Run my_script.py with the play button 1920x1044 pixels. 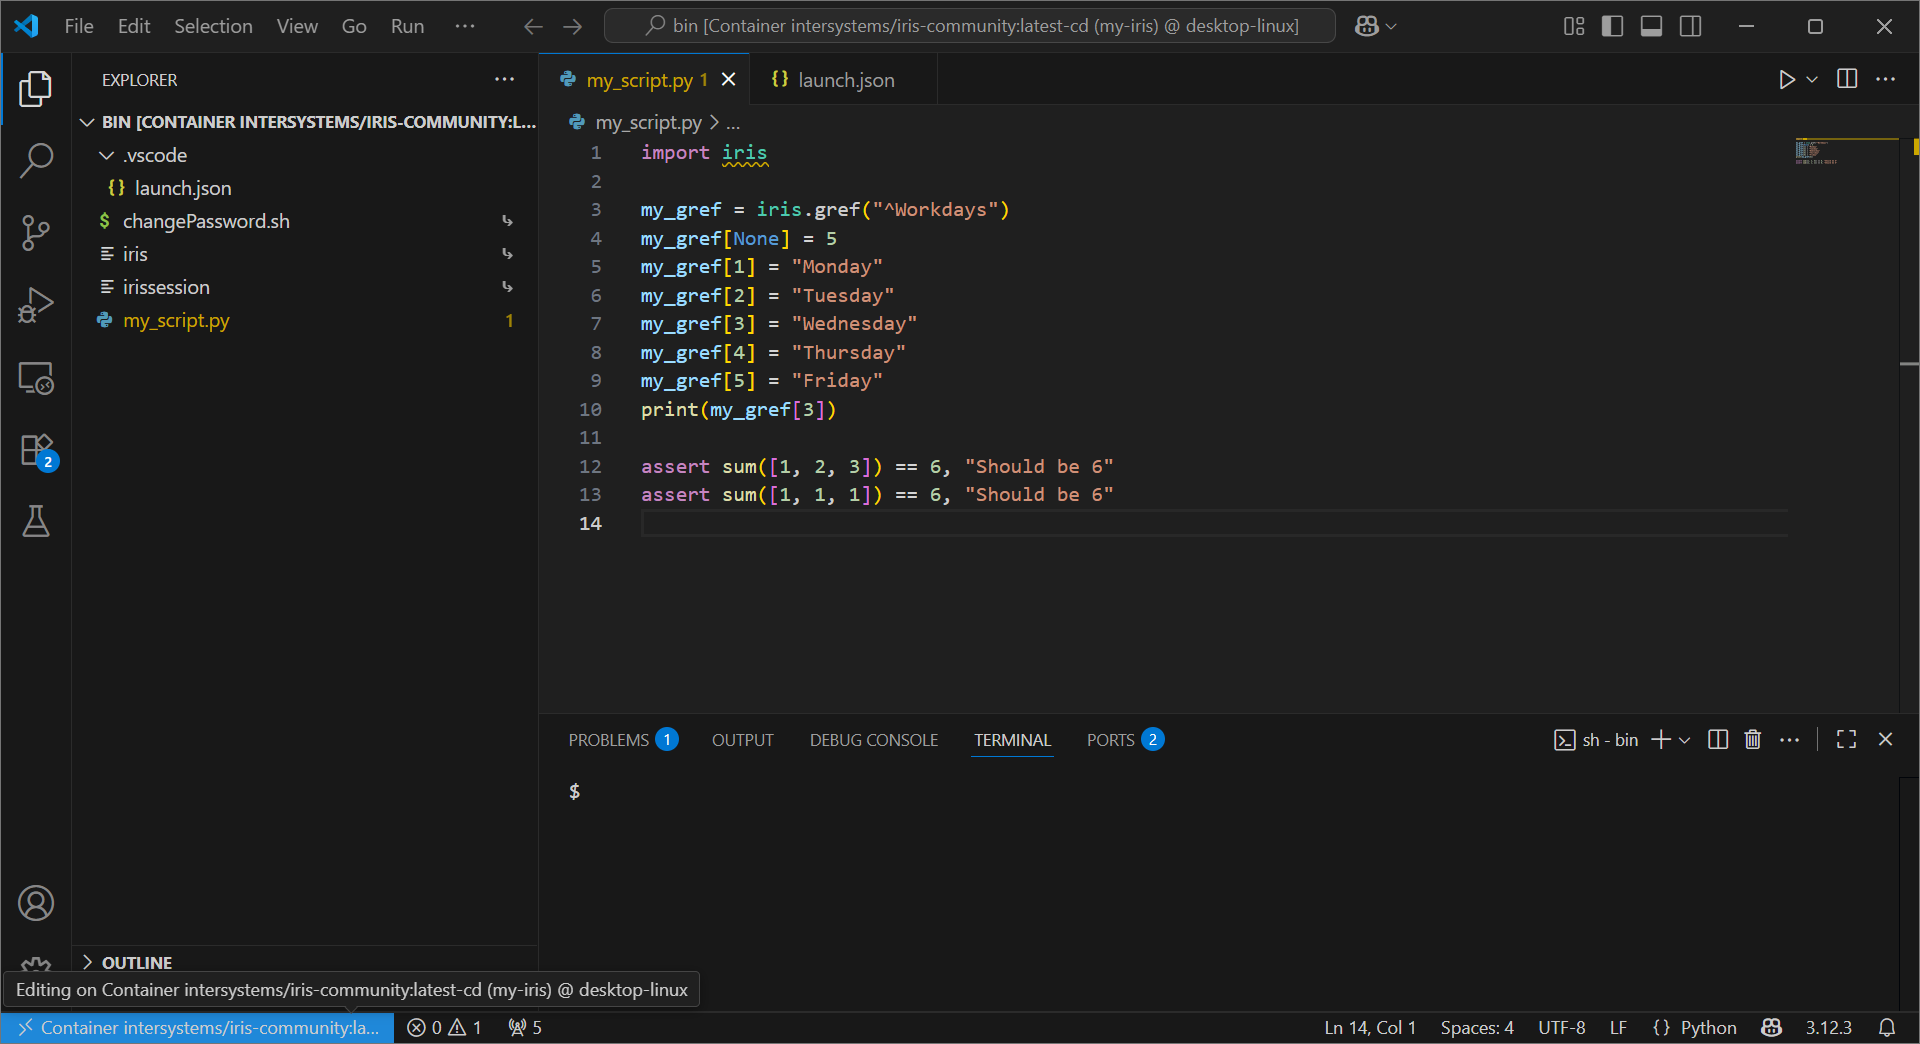[x=1787, y=79]
